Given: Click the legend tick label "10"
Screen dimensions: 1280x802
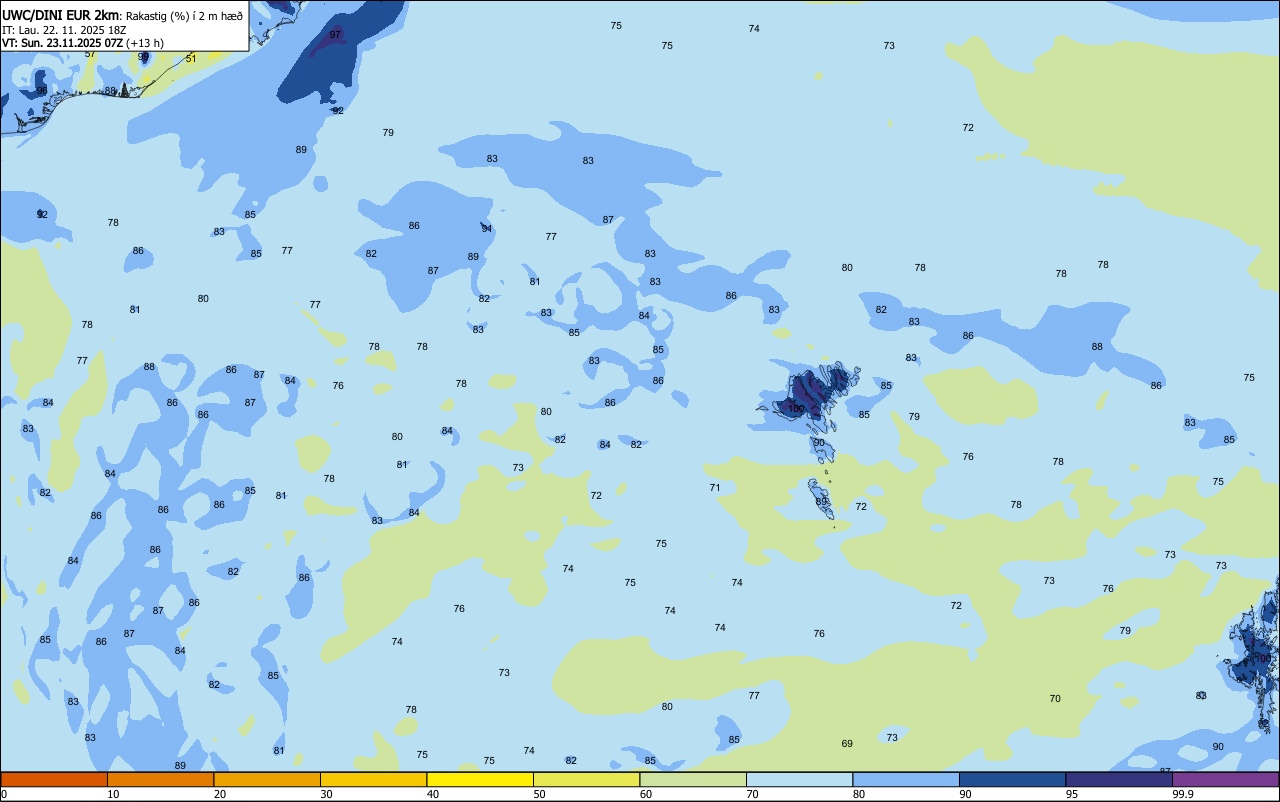Looking at the screenshot, I should point(113,794).
